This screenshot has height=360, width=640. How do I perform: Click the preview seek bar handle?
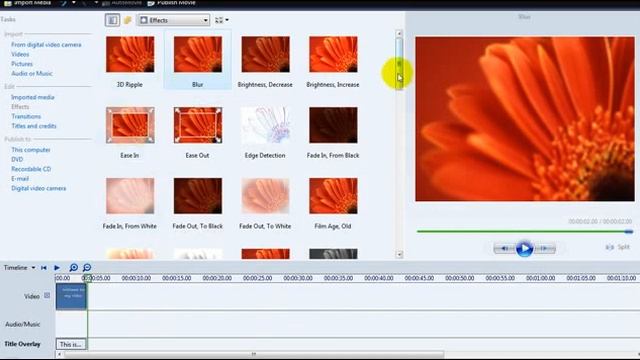tap(629, 231)
